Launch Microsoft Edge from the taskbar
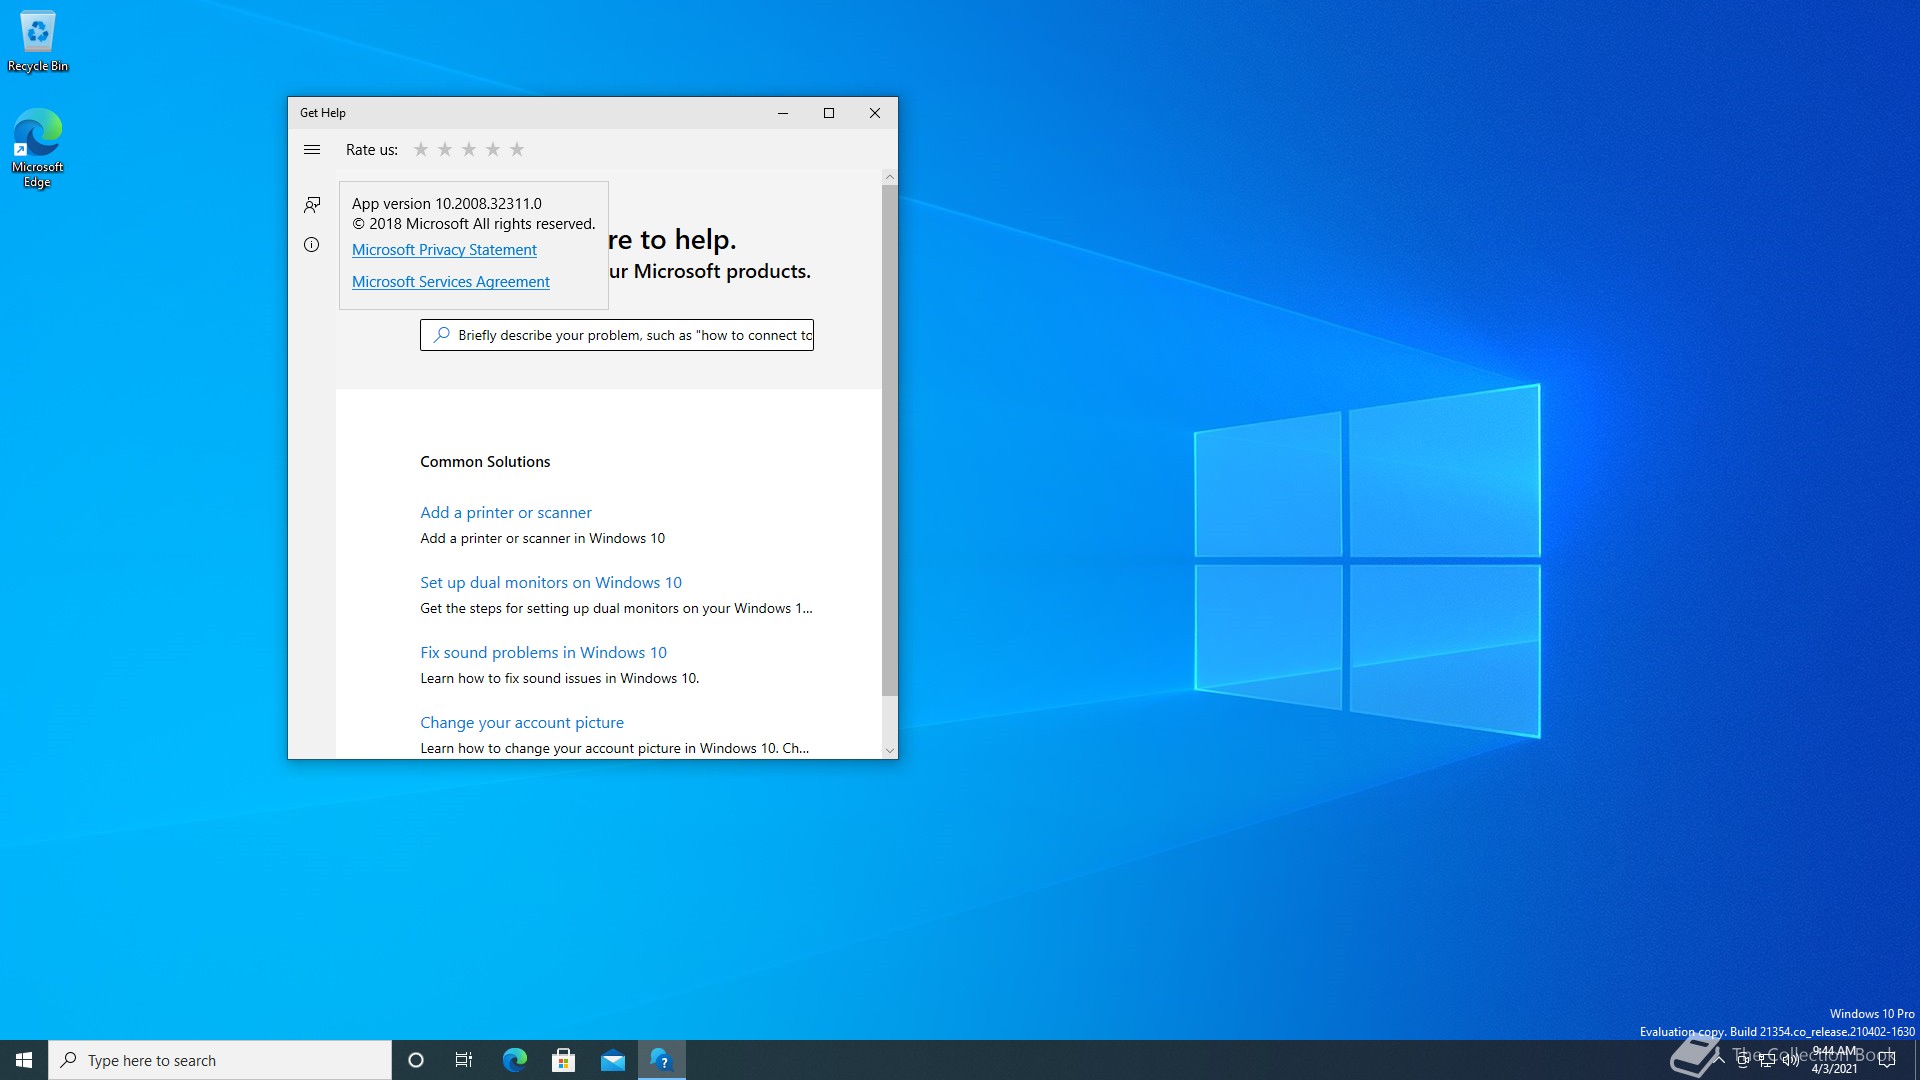 pyautogui.click(x=514, y=1060)
